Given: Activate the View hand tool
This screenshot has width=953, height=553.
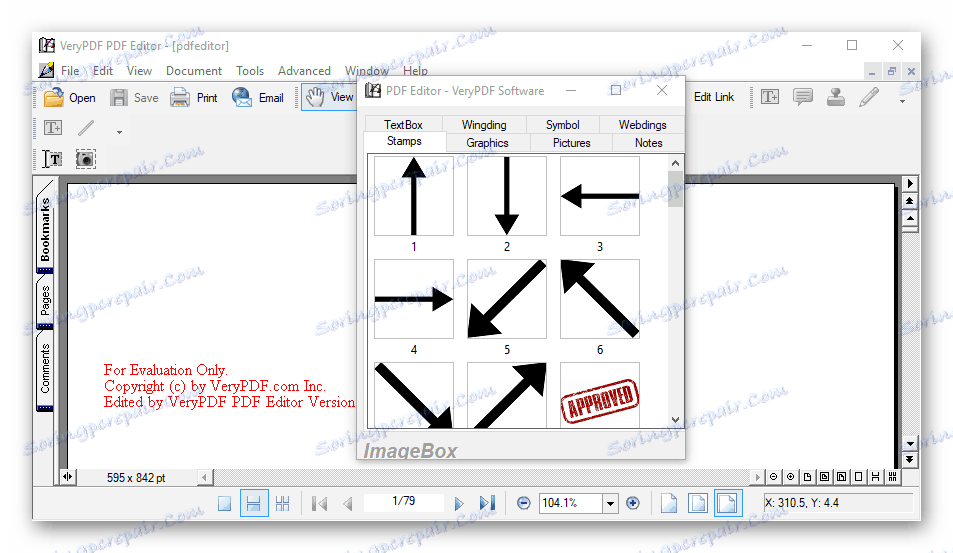Looking at the screenshot, I should (x=329, y=97).
